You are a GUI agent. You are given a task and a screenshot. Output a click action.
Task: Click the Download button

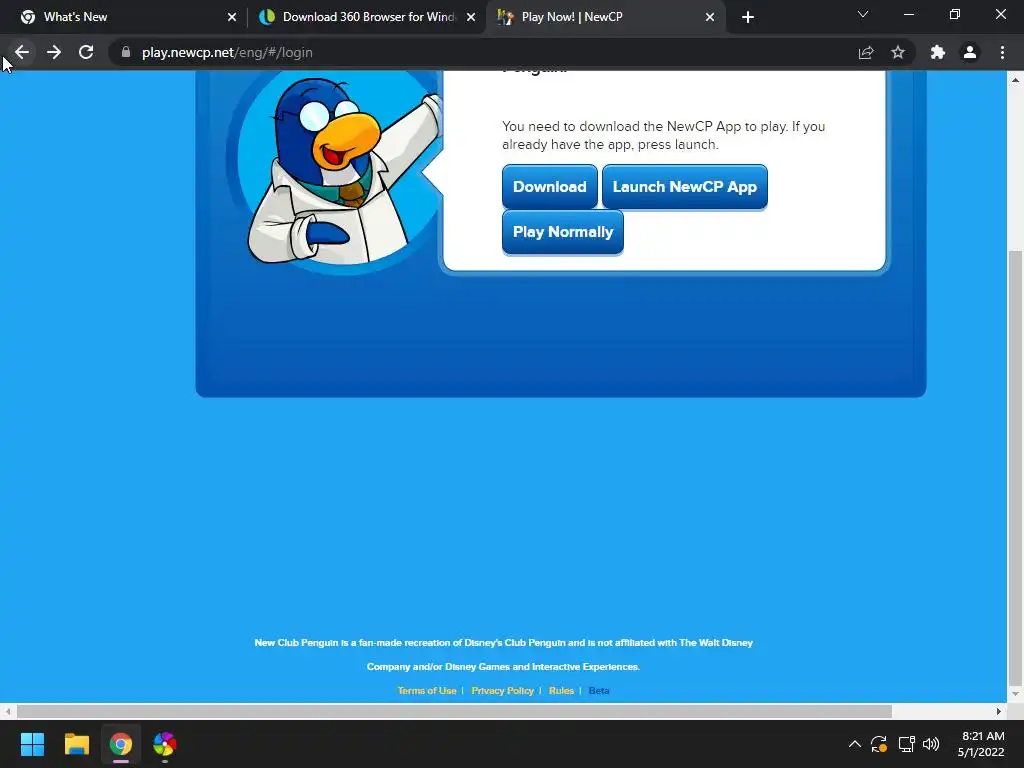(549, 187)
